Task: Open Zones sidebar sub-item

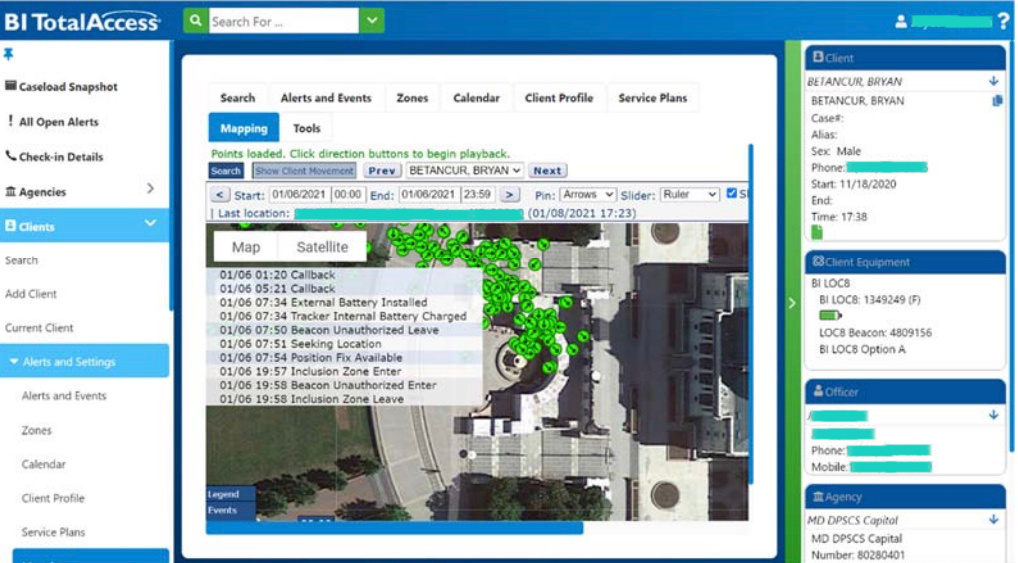Action: (x=36, y=431)
